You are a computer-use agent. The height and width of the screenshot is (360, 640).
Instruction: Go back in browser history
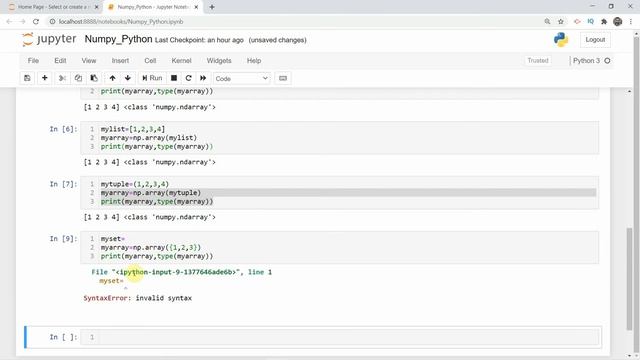click(9, 22)
